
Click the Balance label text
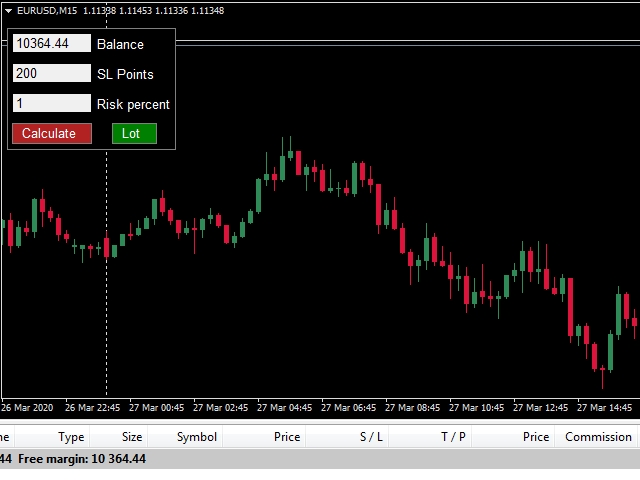120,44
